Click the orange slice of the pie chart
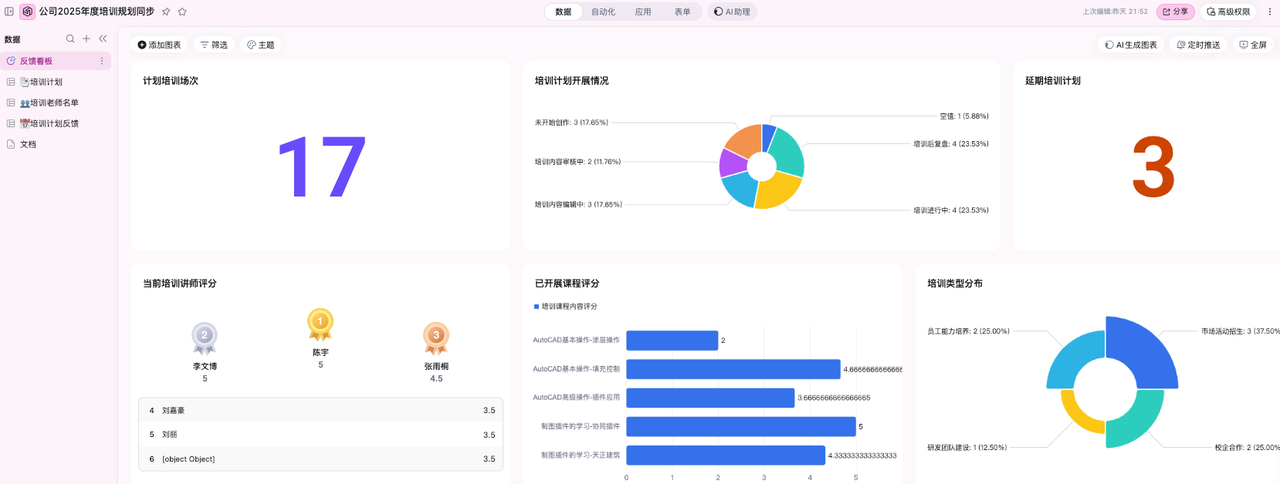This screenshot has height=484, width=1280. point(740,142)
